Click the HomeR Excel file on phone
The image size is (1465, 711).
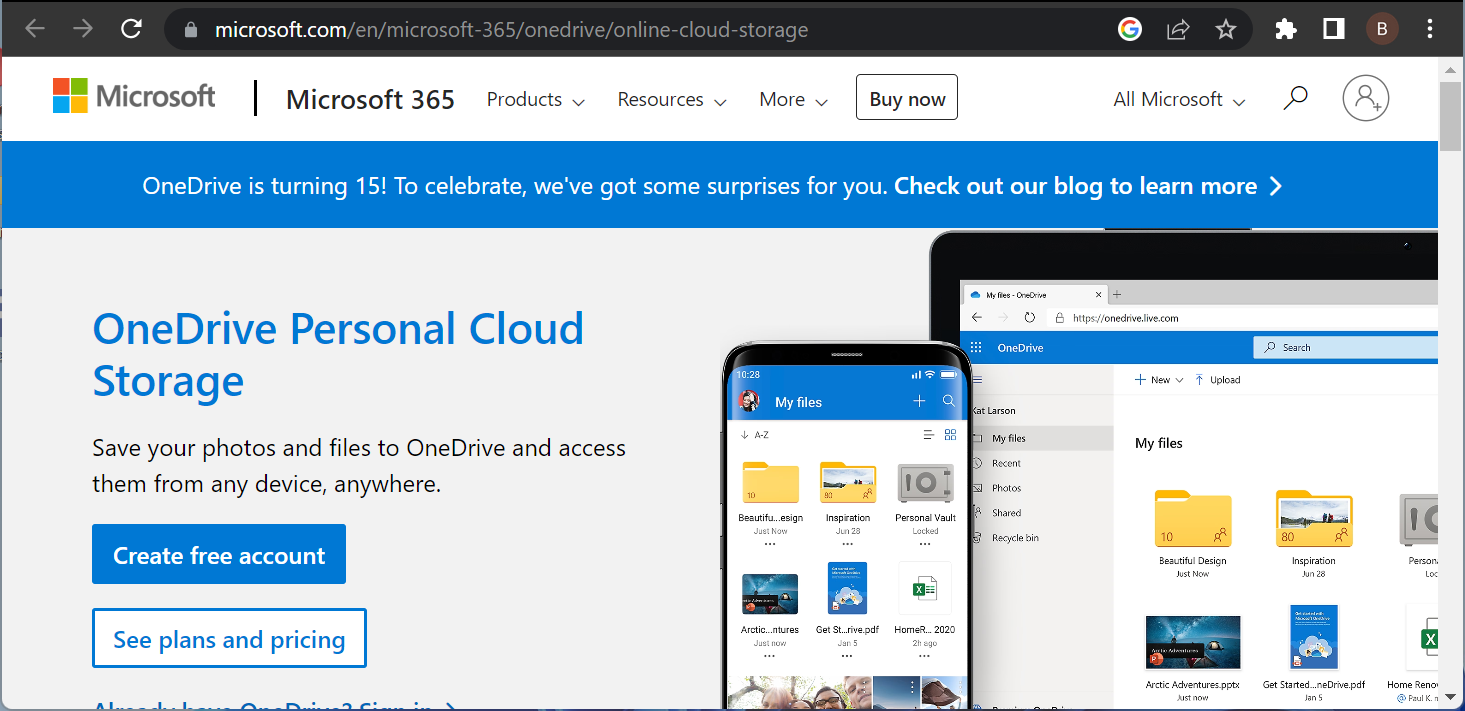point(925,588)
